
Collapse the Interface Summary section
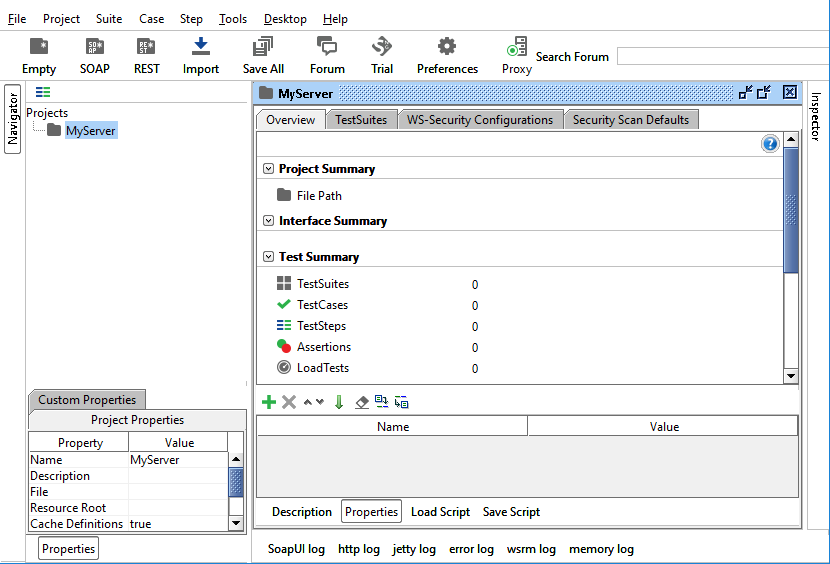(268, 221)
